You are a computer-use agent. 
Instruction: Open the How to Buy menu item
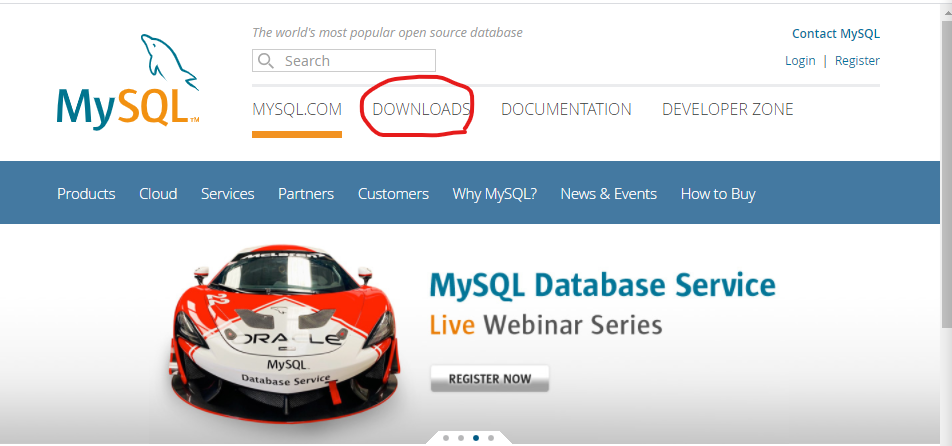tap(718, 194)
